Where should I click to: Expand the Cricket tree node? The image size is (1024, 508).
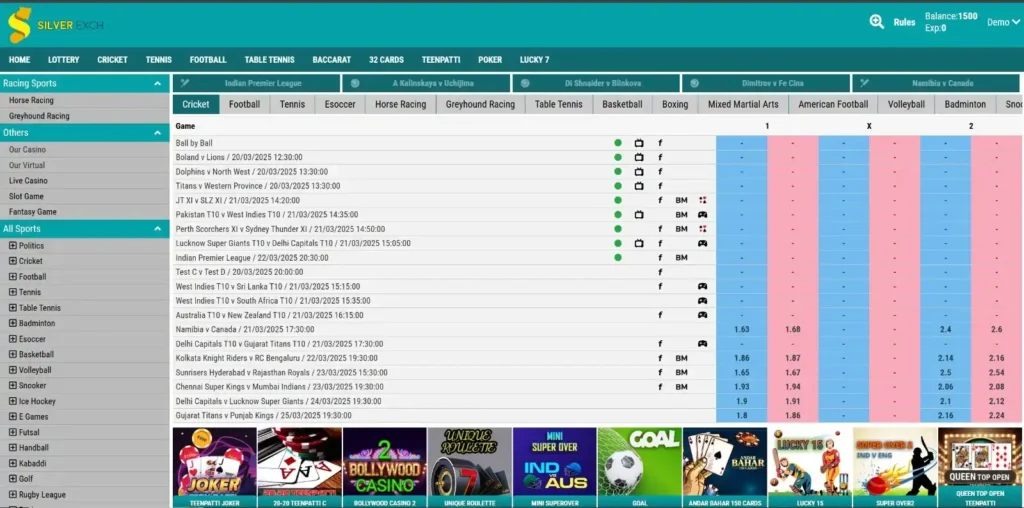[x=12, y=261]
